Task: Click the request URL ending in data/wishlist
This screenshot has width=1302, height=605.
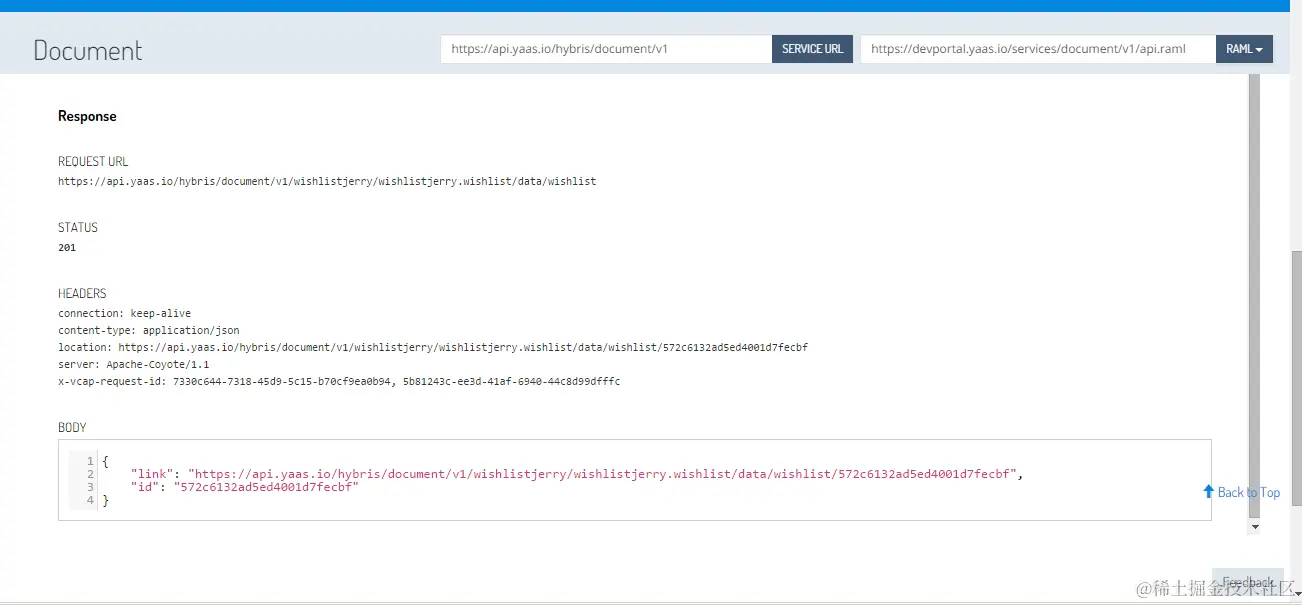Action: tap(327, 181)
